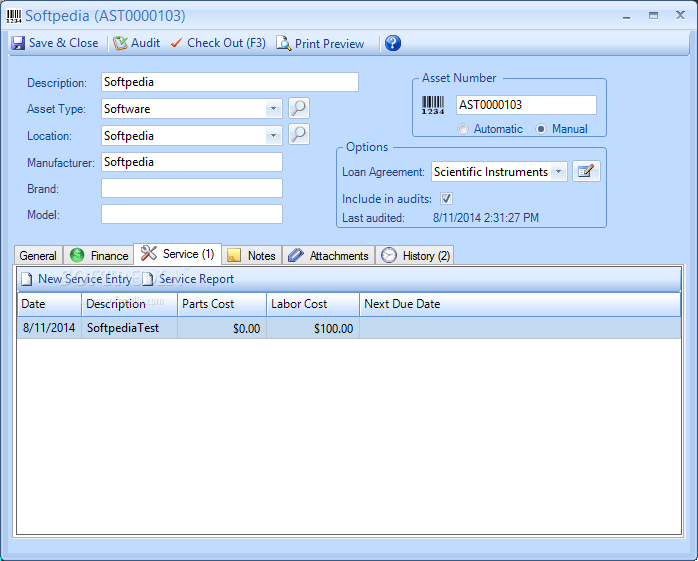
Task: Open the History (2) tab
Action: pyautogui.click(x=415, y=256)
